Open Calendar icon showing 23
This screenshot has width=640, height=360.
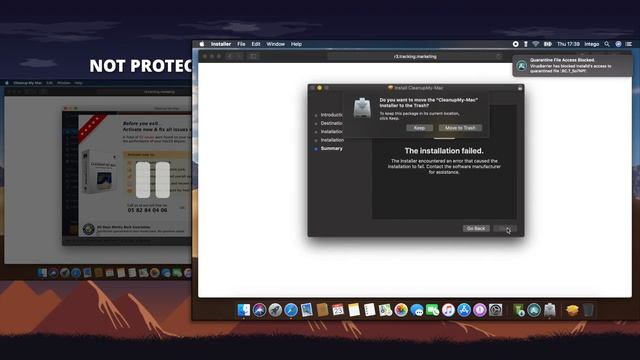coord(338,310)
